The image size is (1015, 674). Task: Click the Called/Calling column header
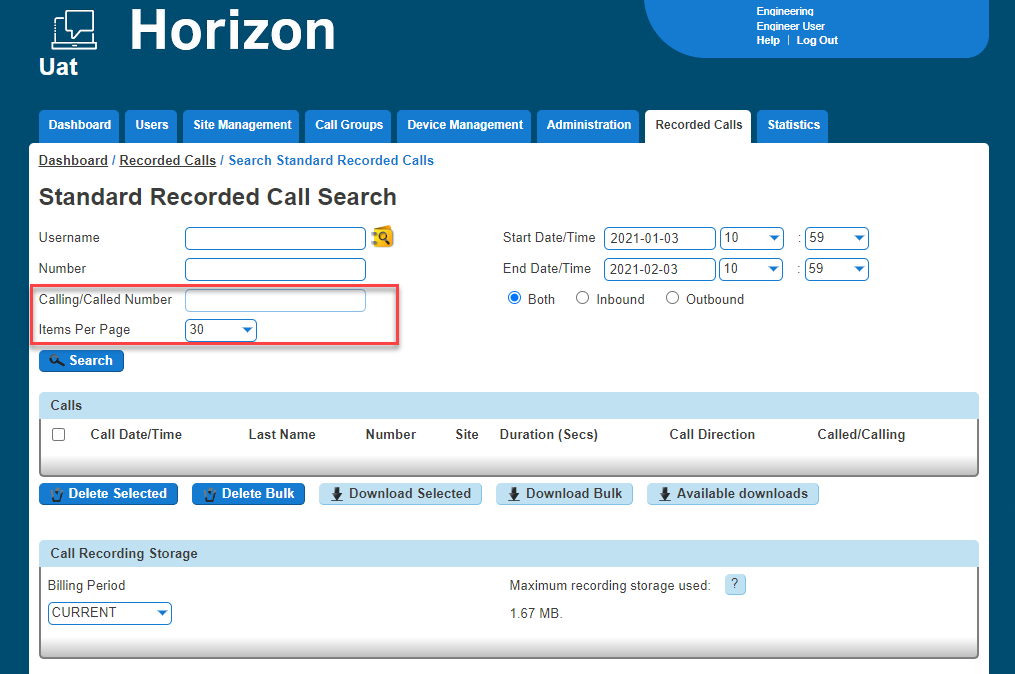click(861, 434)
